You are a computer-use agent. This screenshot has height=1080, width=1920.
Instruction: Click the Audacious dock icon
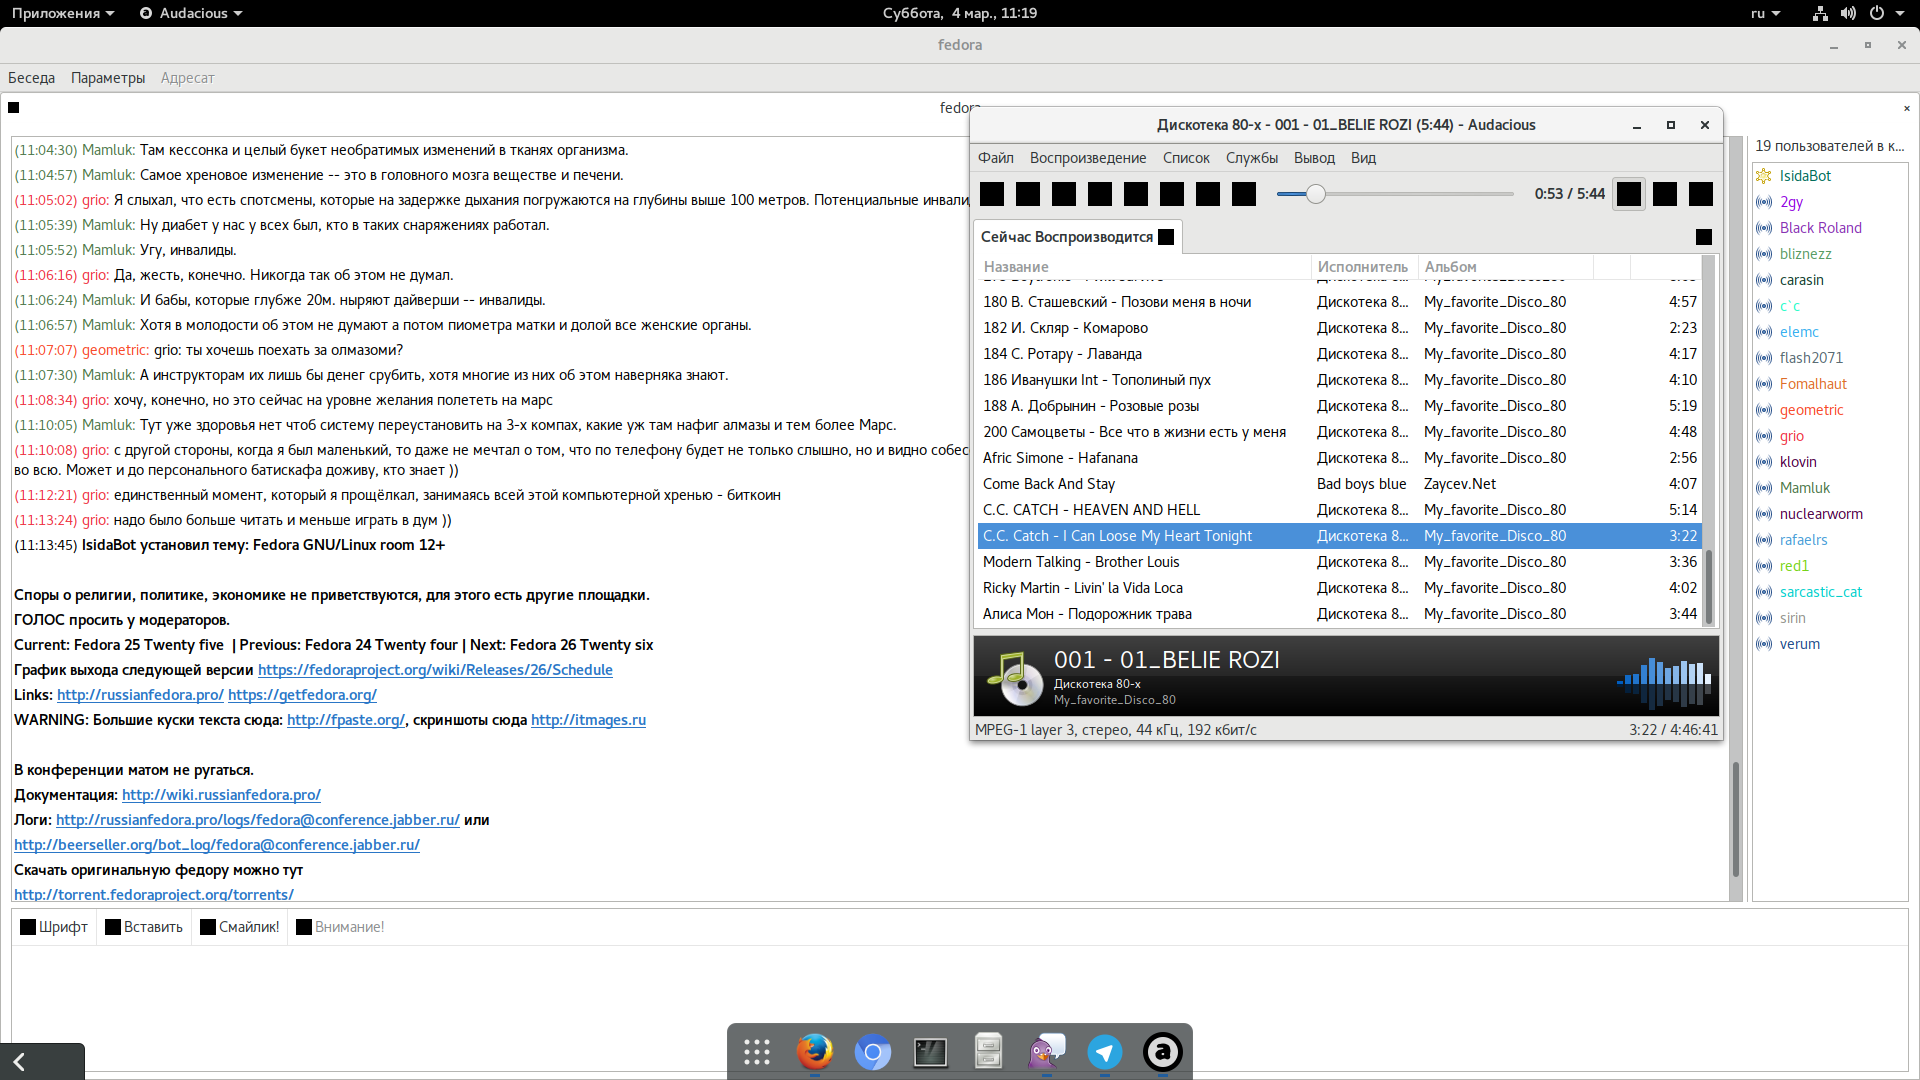pos(1162,1052)
